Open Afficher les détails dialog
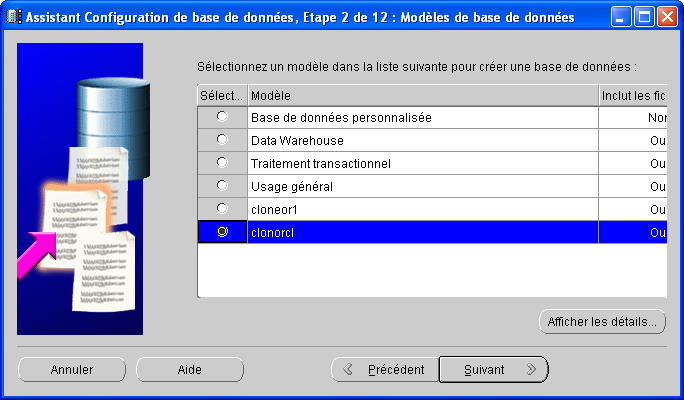The height and width of the screenshot is (400, 684). 602,322
